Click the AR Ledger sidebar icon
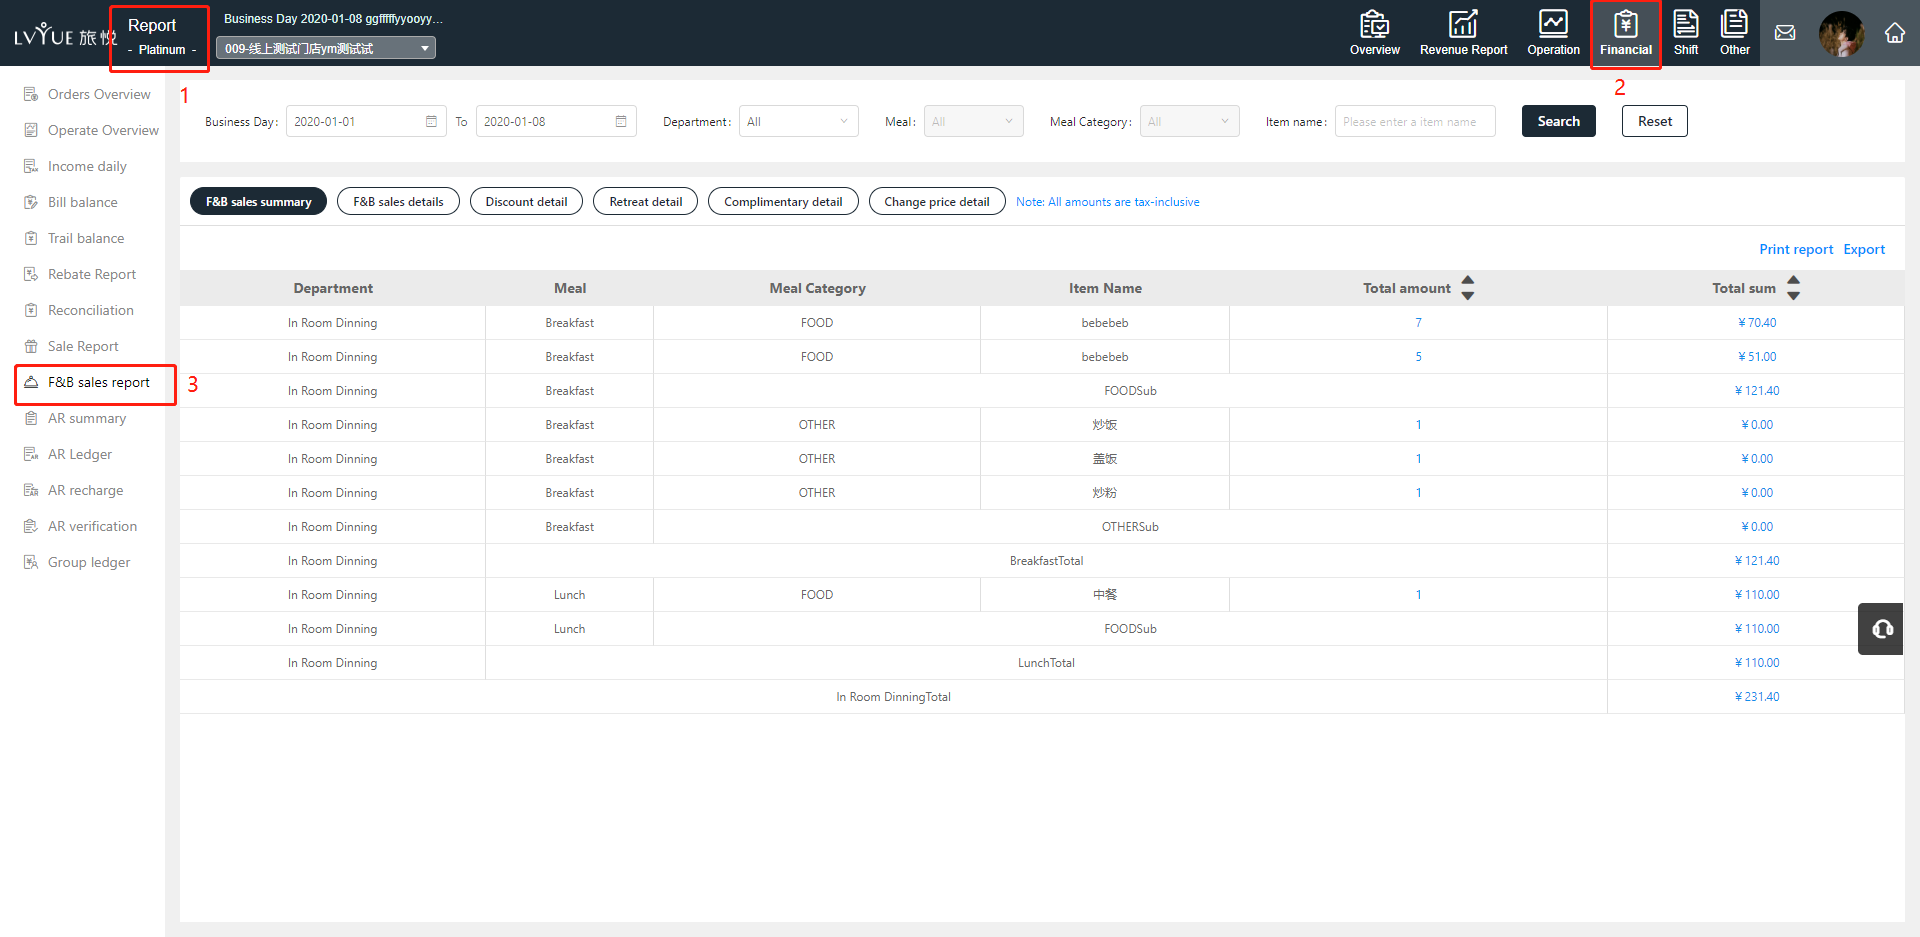Image resolution: width=1920 pixels, height=937 pixels. [x=31, y=454]
